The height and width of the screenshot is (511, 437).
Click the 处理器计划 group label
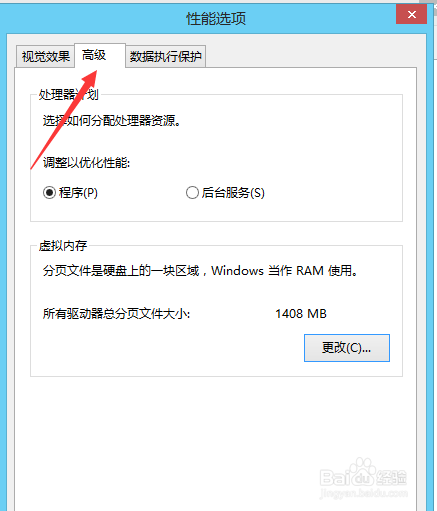point(69,95)
